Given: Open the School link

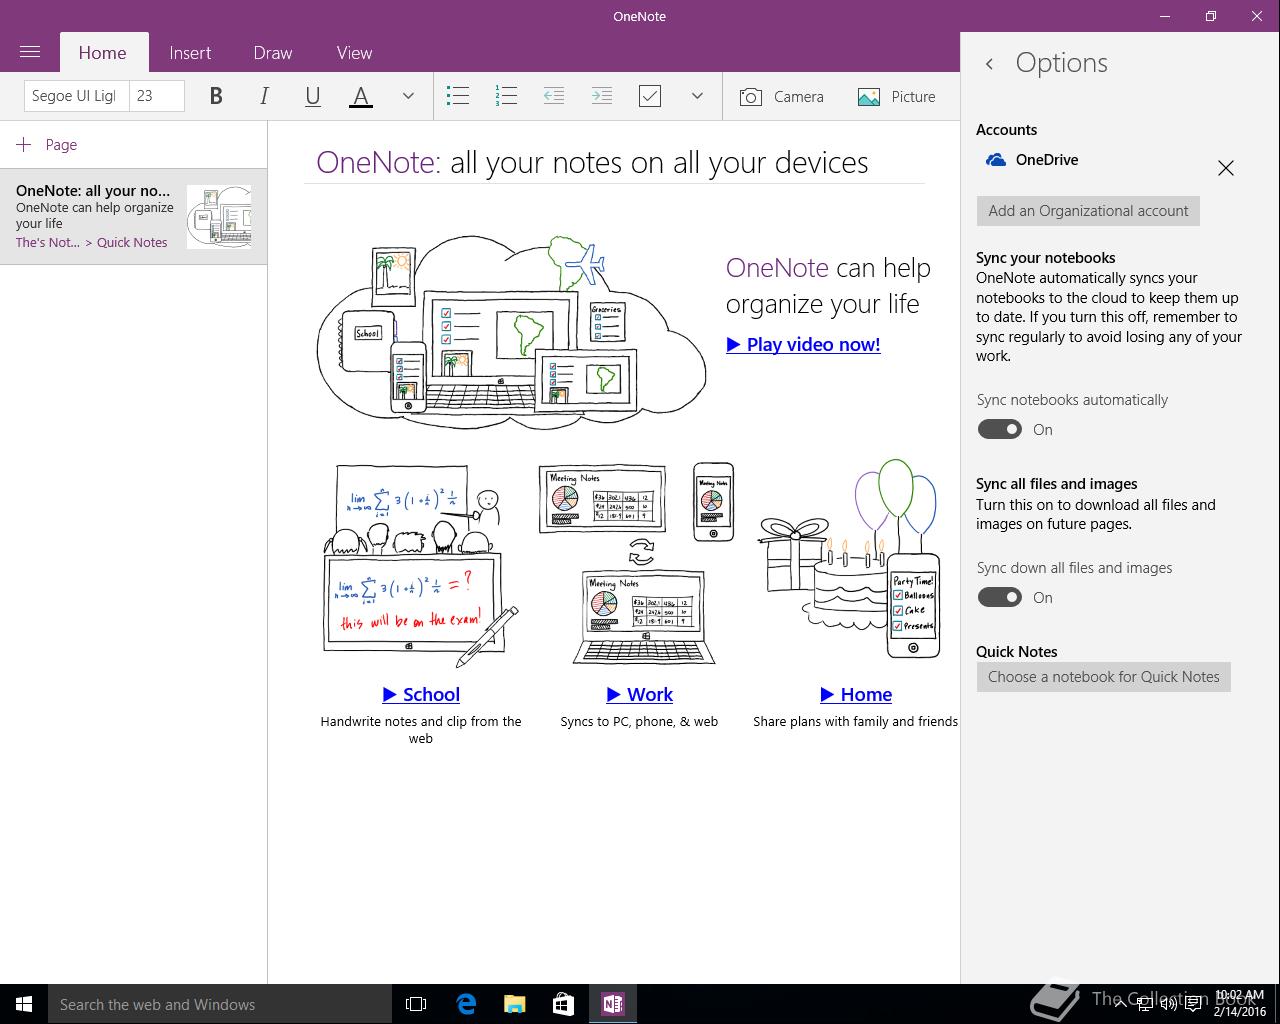Looking at the screenshot, I should coord(421,694).
